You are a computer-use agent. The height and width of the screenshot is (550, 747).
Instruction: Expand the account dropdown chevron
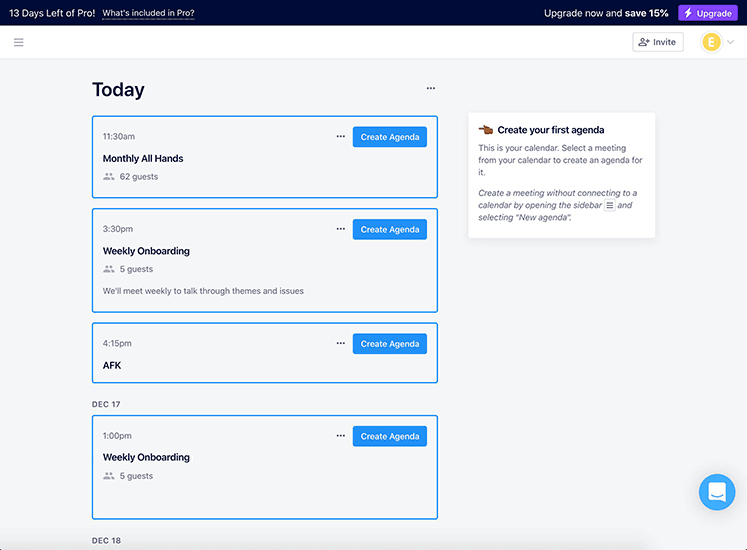point(730,42)
